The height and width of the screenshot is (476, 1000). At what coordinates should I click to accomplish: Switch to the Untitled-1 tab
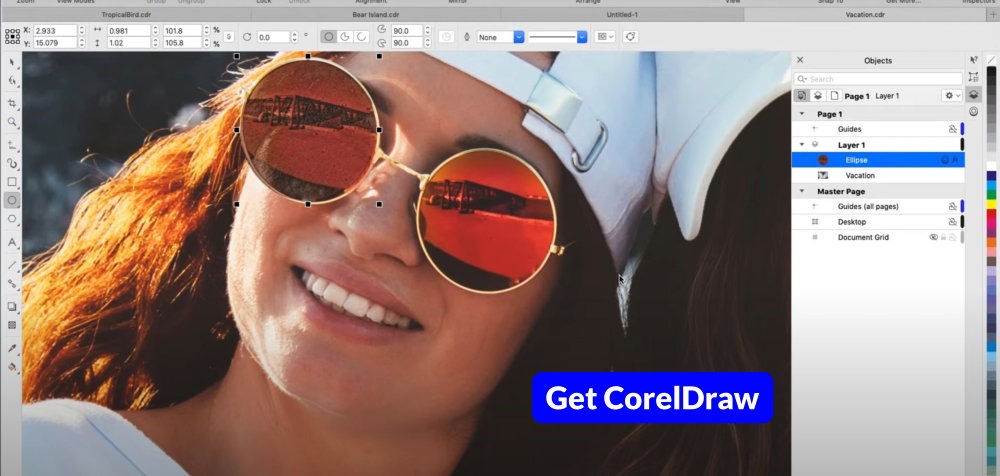pyautogui.click(x=622, y=14)
